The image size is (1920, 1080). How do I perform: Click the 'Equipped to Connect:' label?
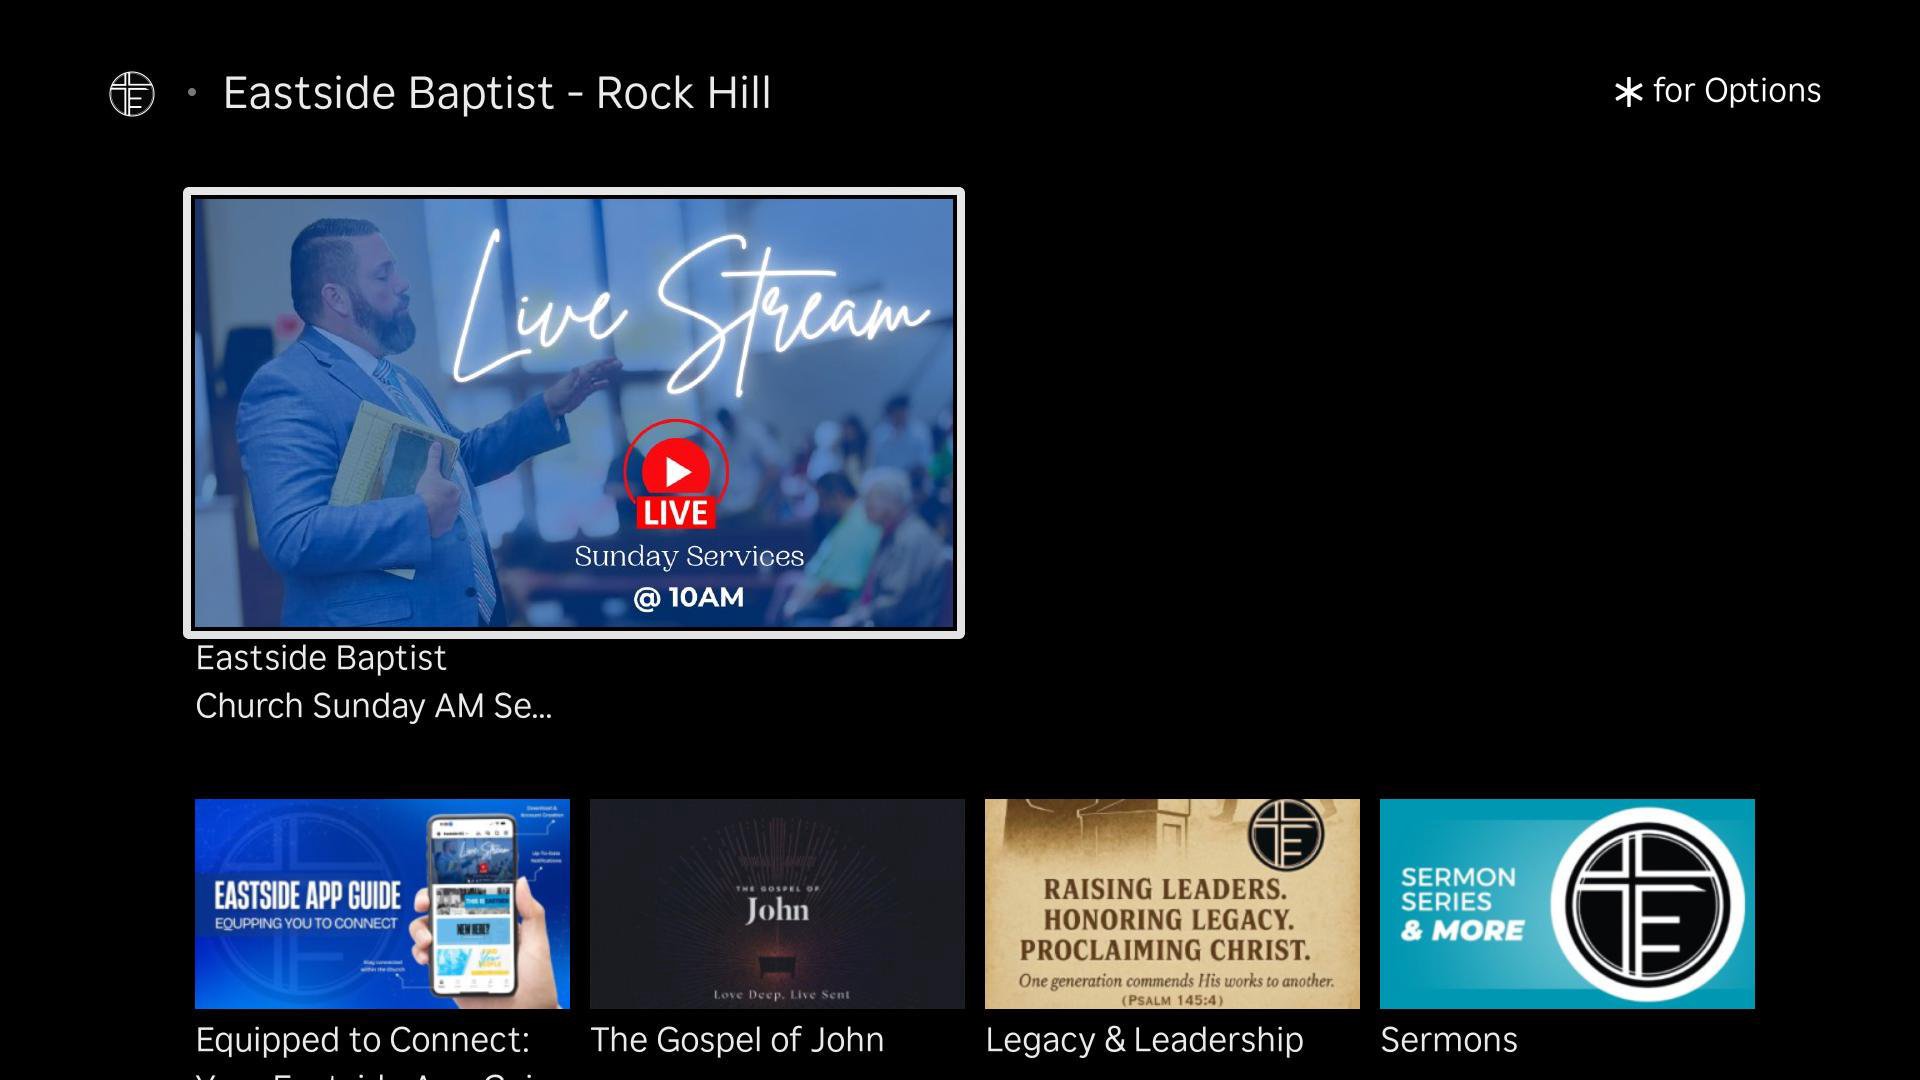(x=362, y=1040)
